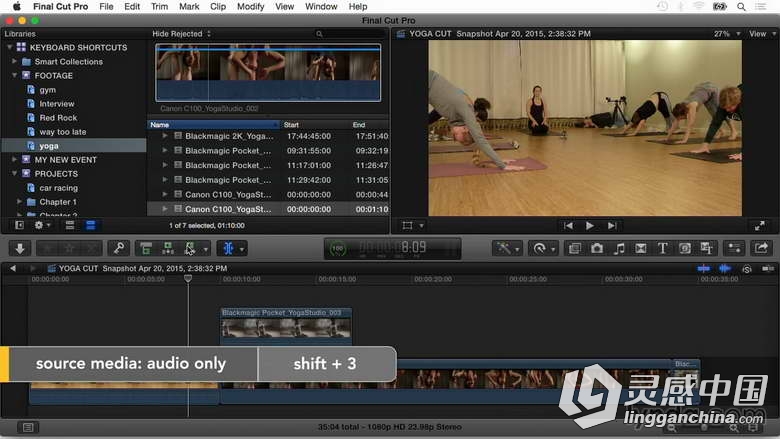The width and height of the screenshot is (780, 439).
Task: Select the car racing project
Action: click(x=59, y=188)
